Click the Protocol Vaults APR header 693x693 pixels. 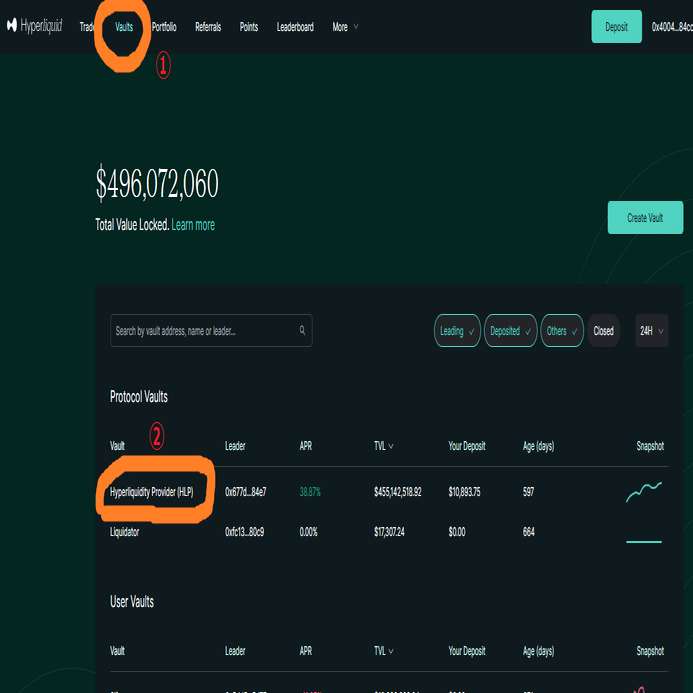(306, 446)
